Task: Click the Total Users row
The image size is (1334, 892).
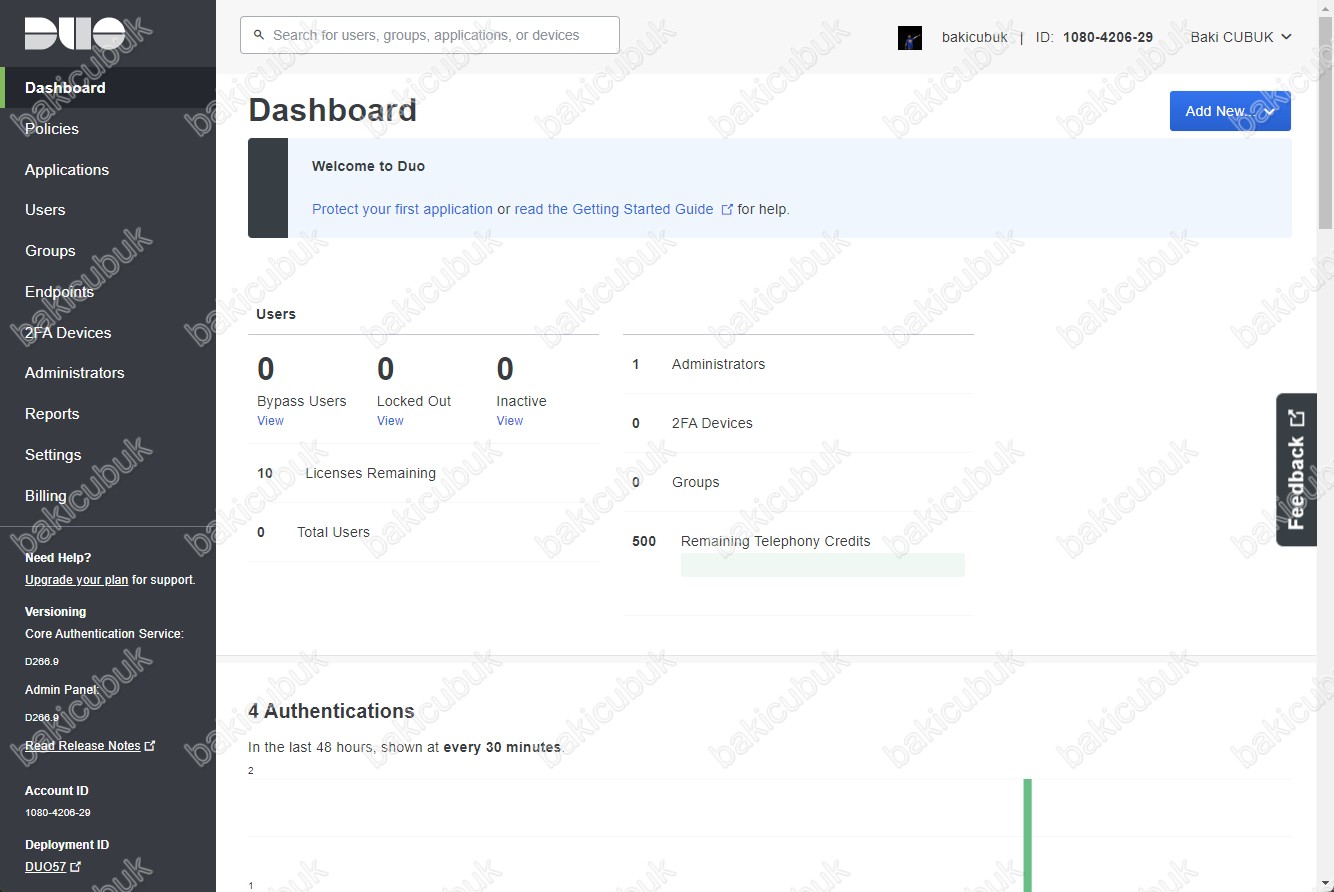Action: coord(424,532)
